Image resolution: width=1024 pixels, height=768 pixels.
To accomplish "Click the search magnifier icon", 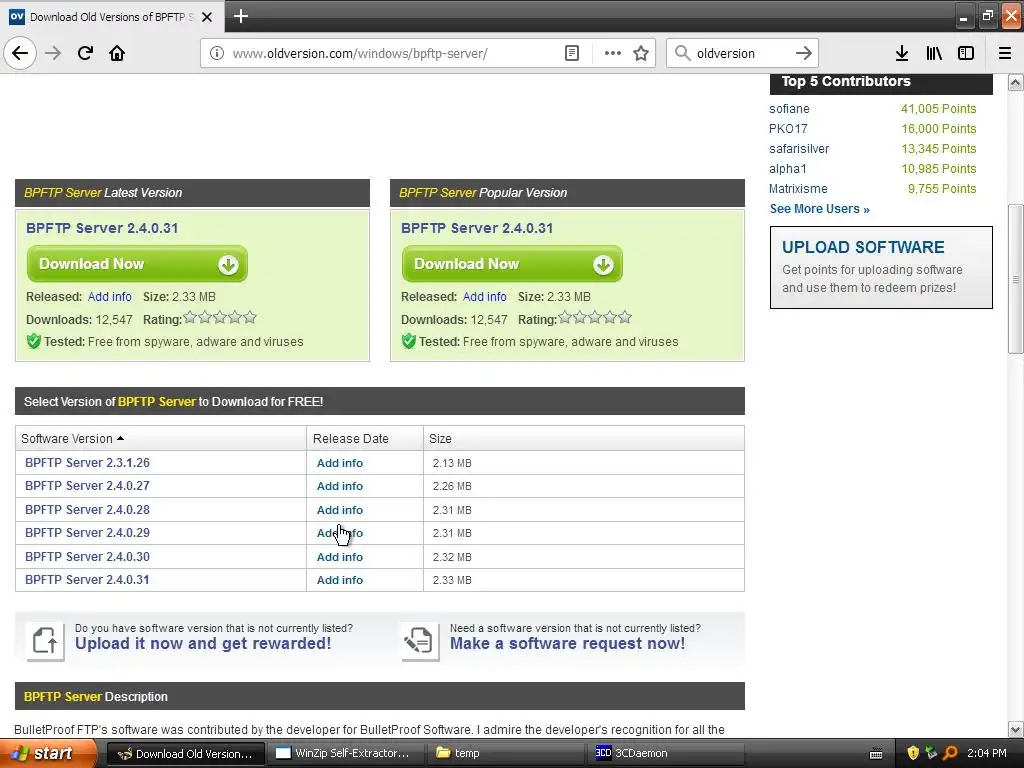I will tap(682, 53).
